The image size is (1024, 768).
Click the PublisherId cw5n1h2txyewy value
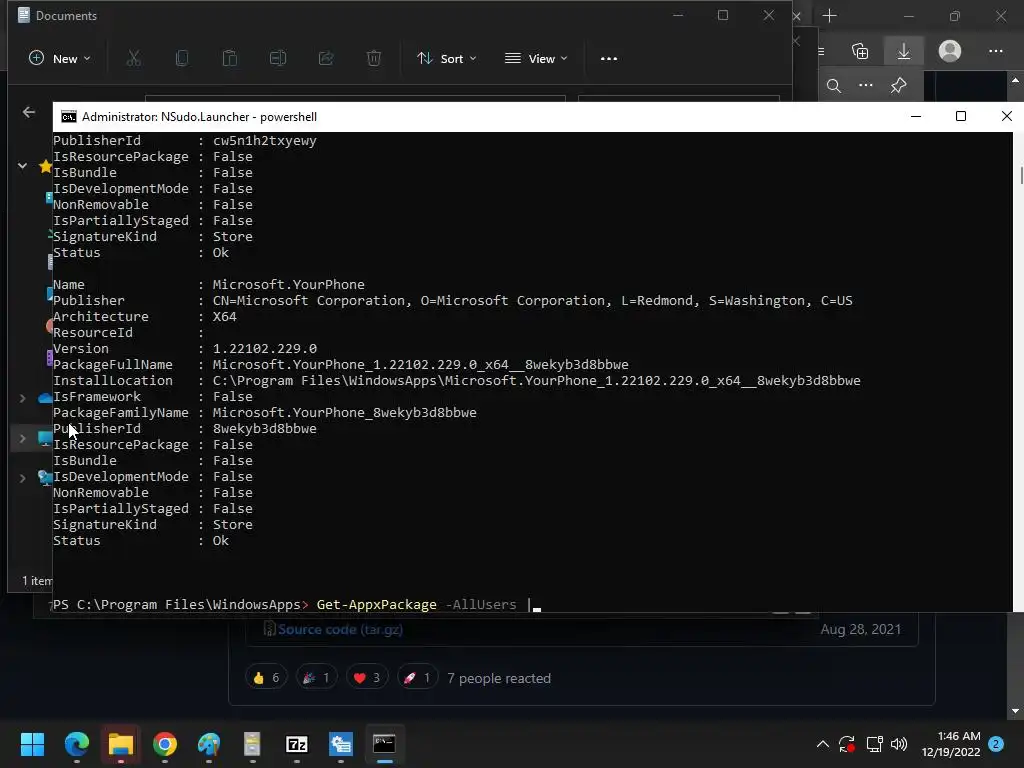click(x=264, y=140)
